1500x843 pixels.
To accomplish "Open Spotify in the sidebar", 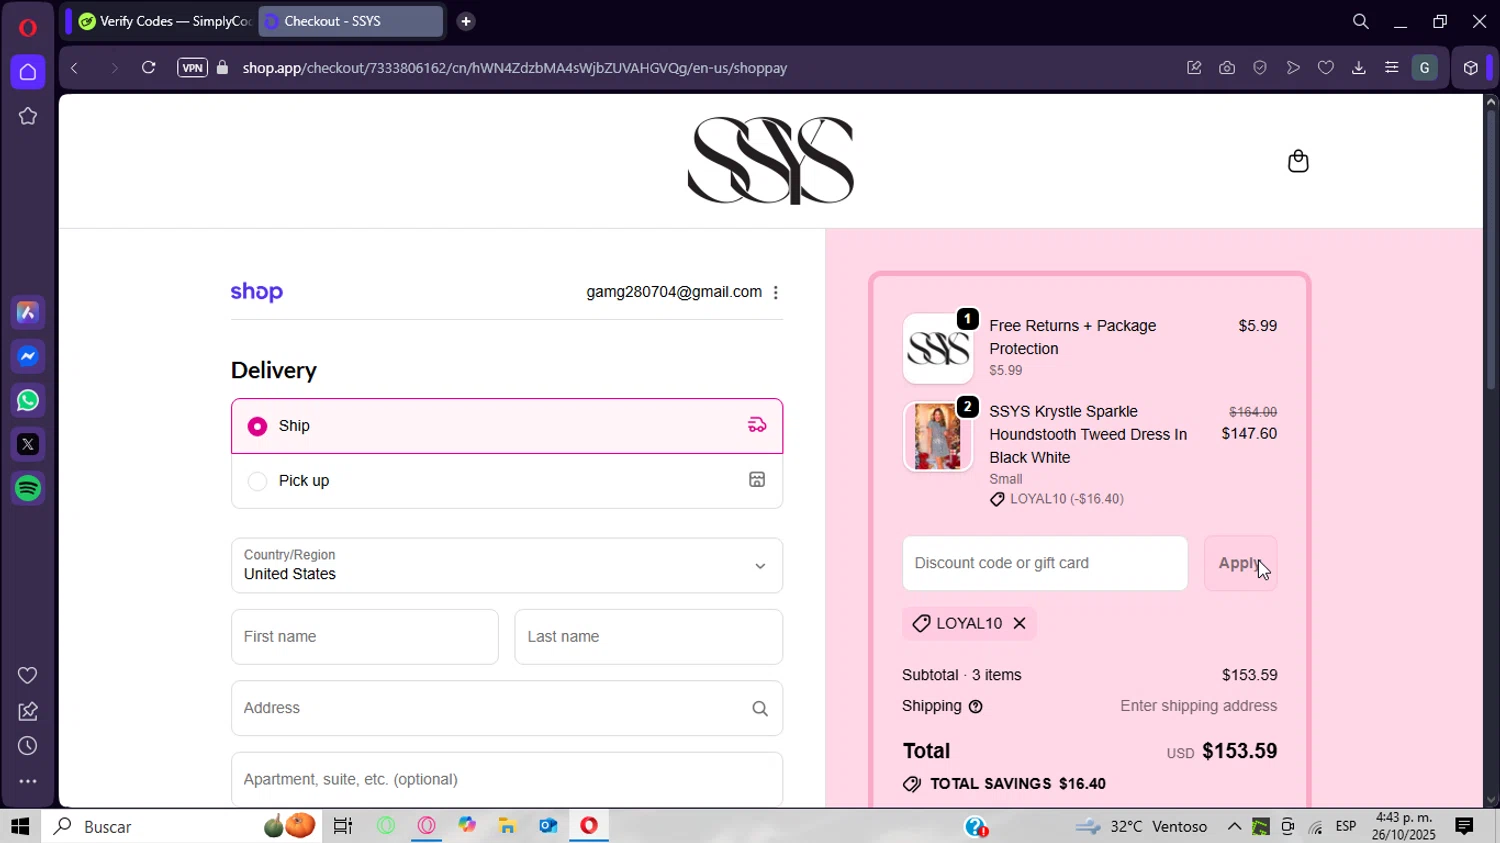I will [28, 488].
